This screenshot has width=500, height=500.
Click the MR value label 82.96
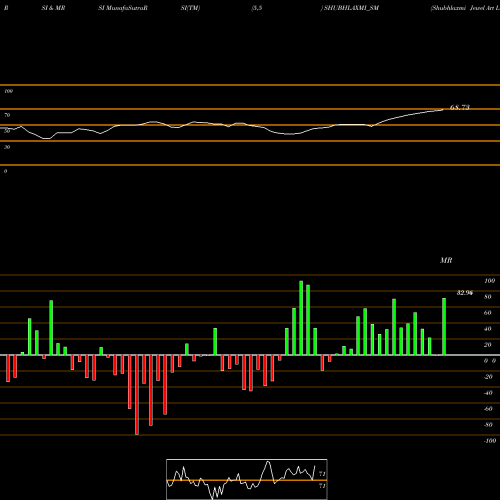pyautogui.click(x=465, y=293)
